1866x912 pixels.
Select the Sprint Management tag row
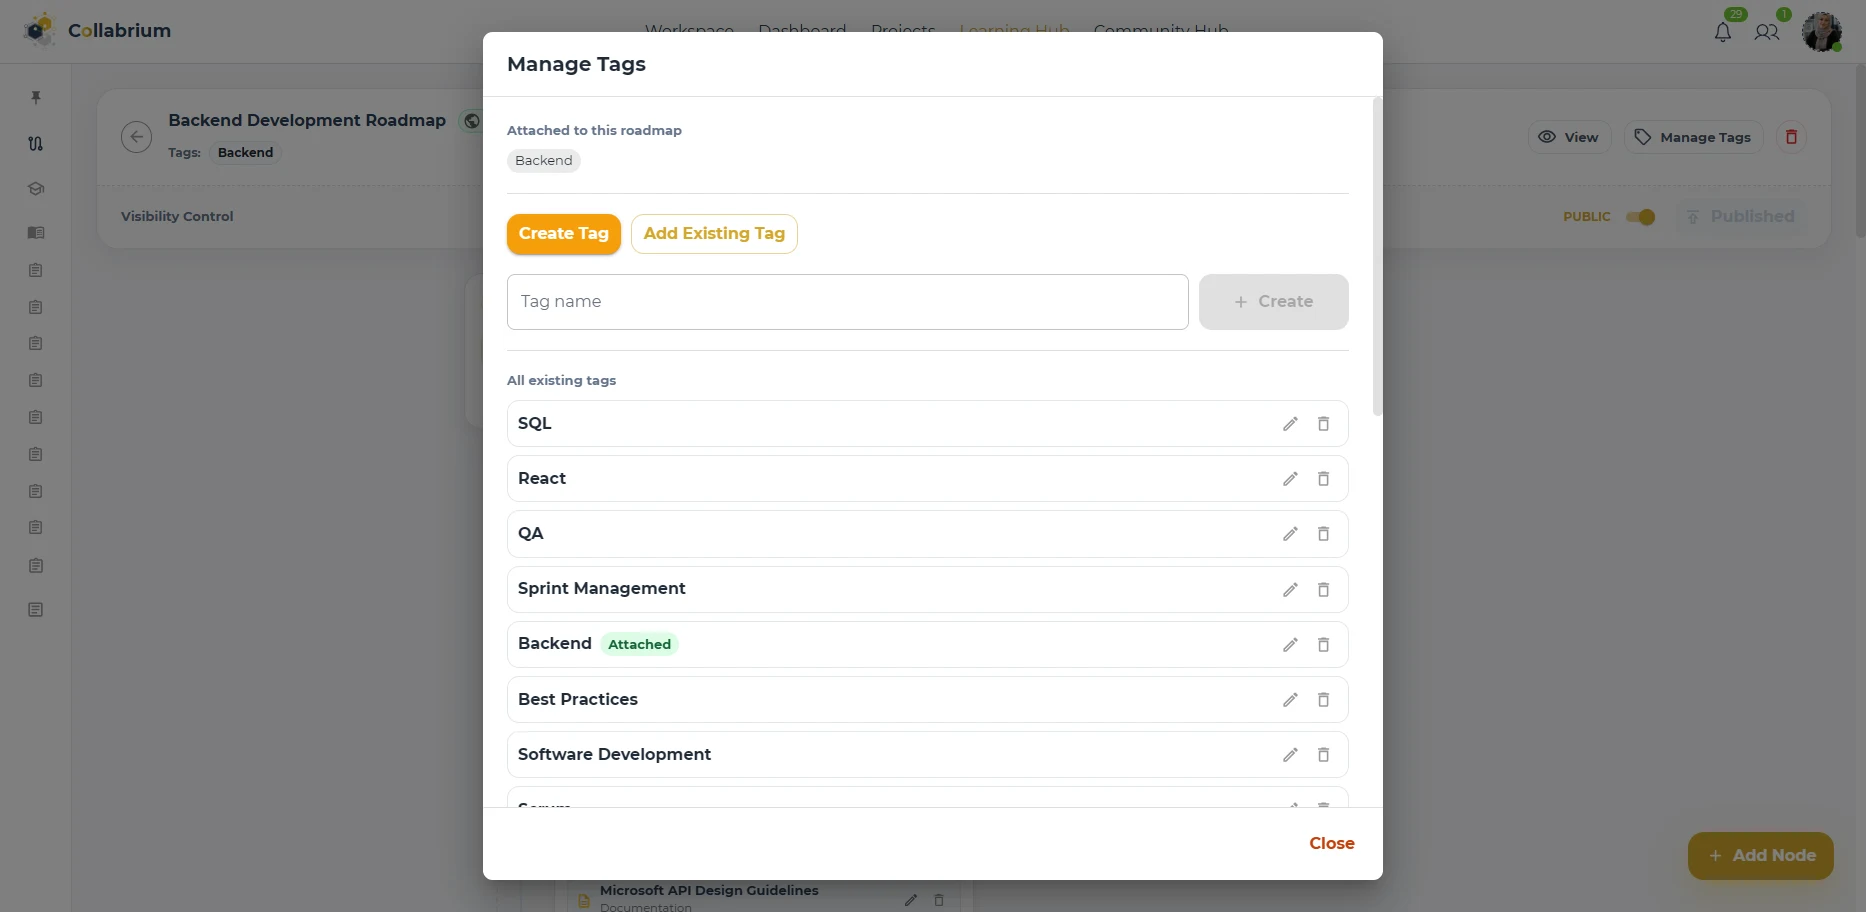coord(928,590)
